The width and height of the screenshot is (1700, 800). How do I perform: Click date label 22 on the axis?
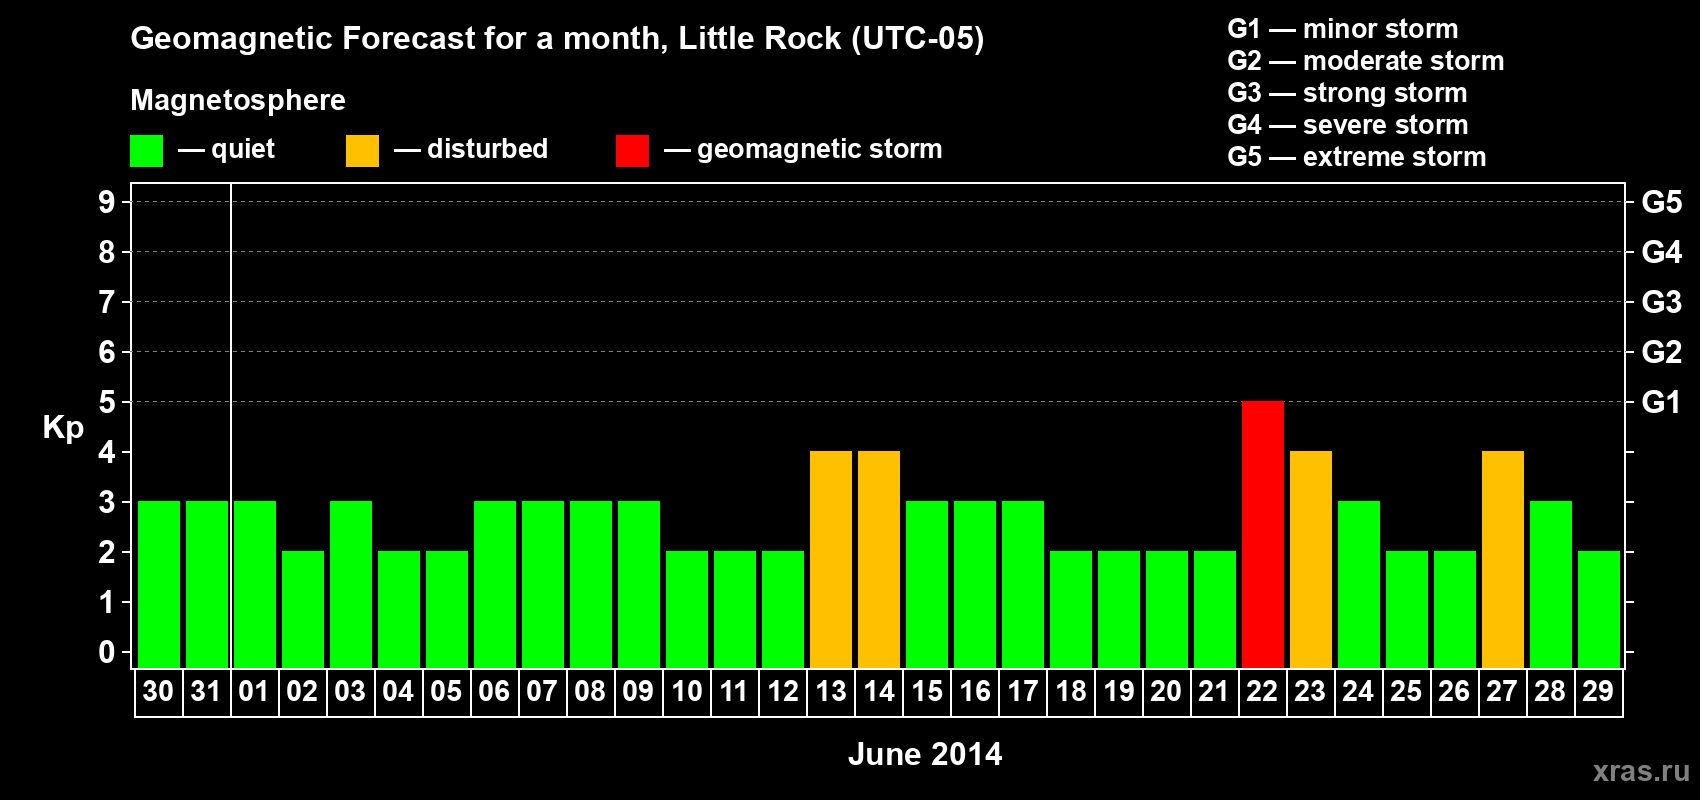pyautogui.click(x=1262, y=692)
